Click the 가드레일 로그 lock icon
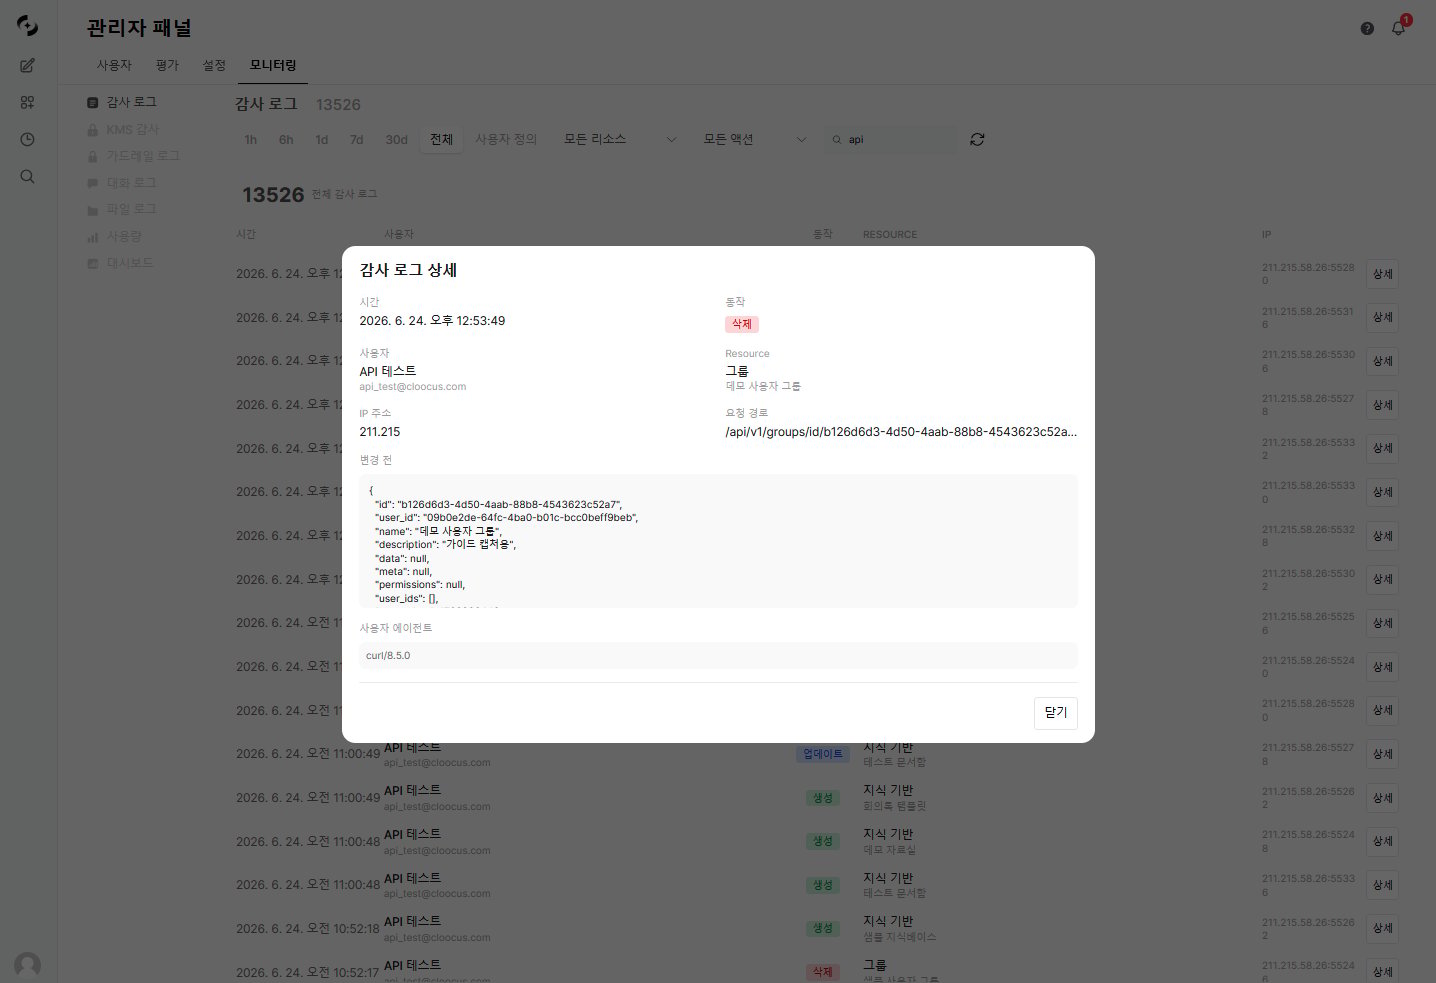Image resolution: width=1436 pixels, height=983 pixels. click(x=92, y=156)
